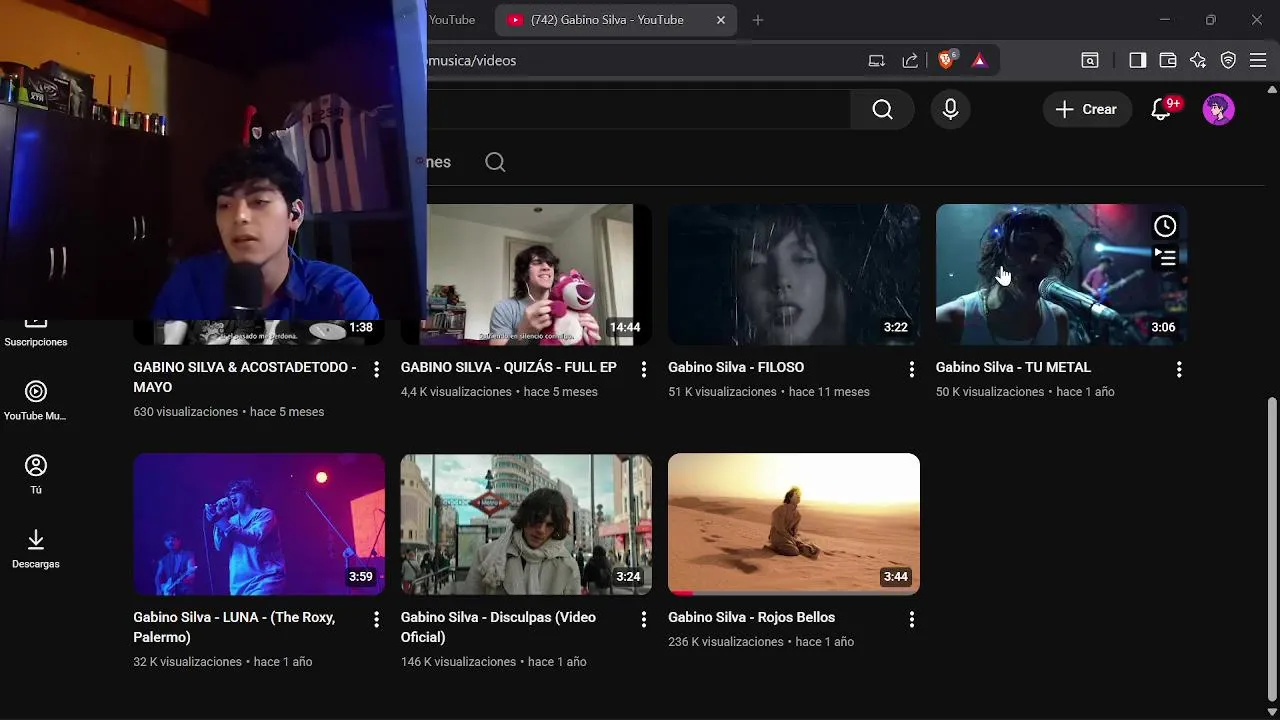Open options menu for GABINO SILVA & ACOSTADETODO - MAYO

coord(376,370)
